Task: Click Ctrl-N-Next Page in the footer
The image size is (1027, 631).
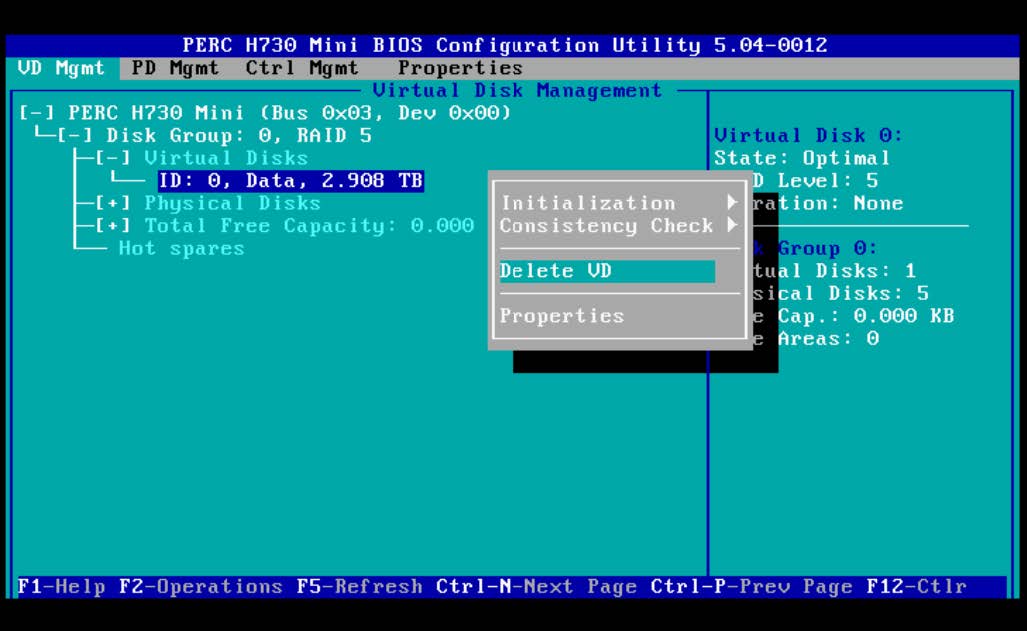Action: click(536, 586)
